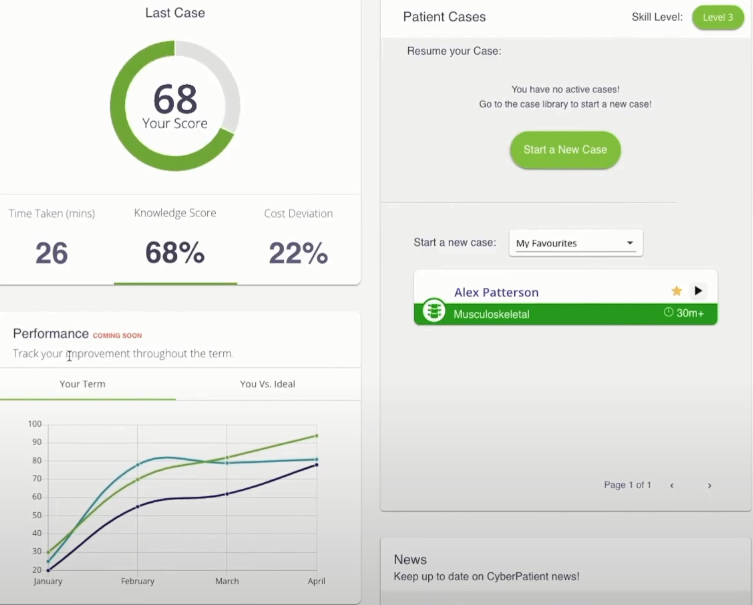
Task: Click the clock icon beside 30m+
Action: click(x=668, y=313)
